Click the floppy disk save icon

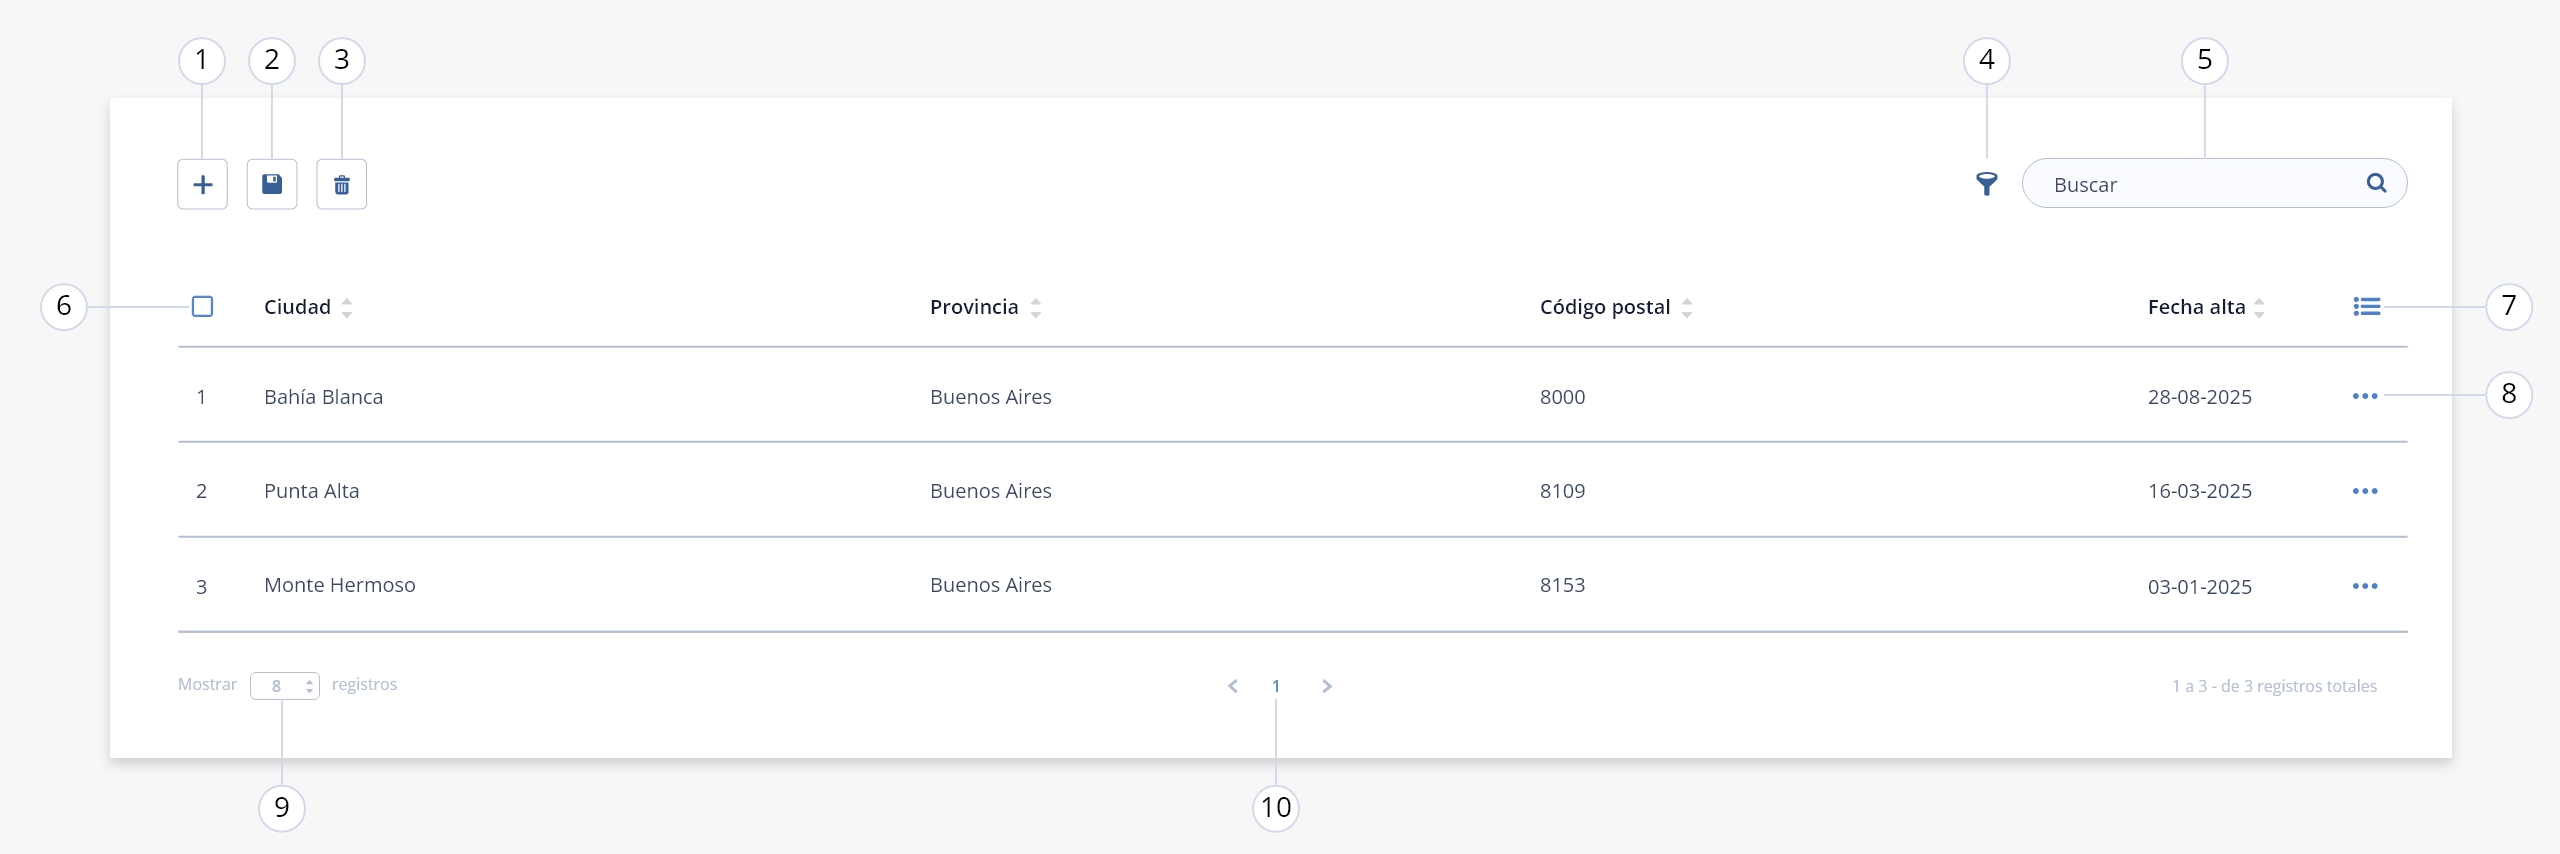pyautogui.click(x=272, y=184)
